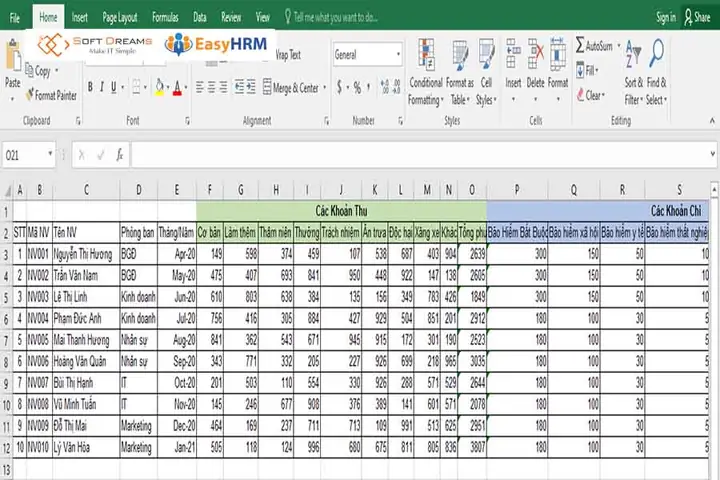Image resolution: width=720 pixels, height=480 pixels.
Task: Open Clipboard dialog launcher
Action: click(x=78, y=121)
